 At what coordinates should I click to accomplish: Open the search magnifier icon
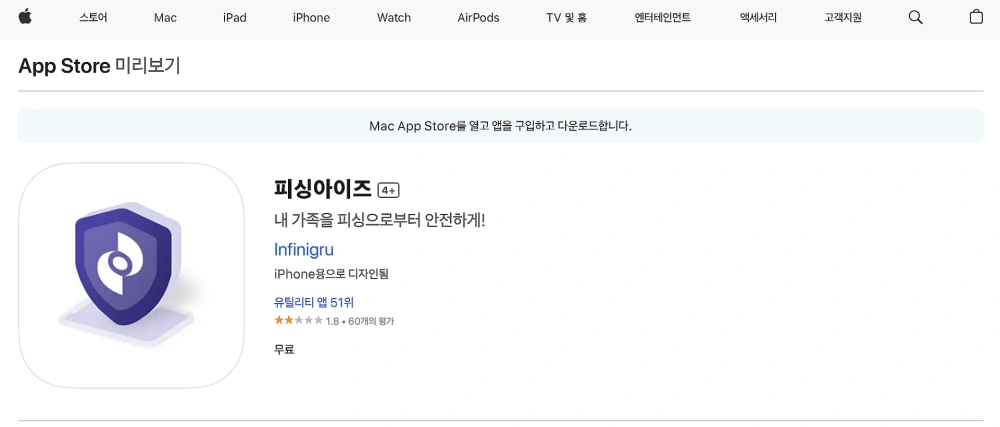click(x=915, y=18)
